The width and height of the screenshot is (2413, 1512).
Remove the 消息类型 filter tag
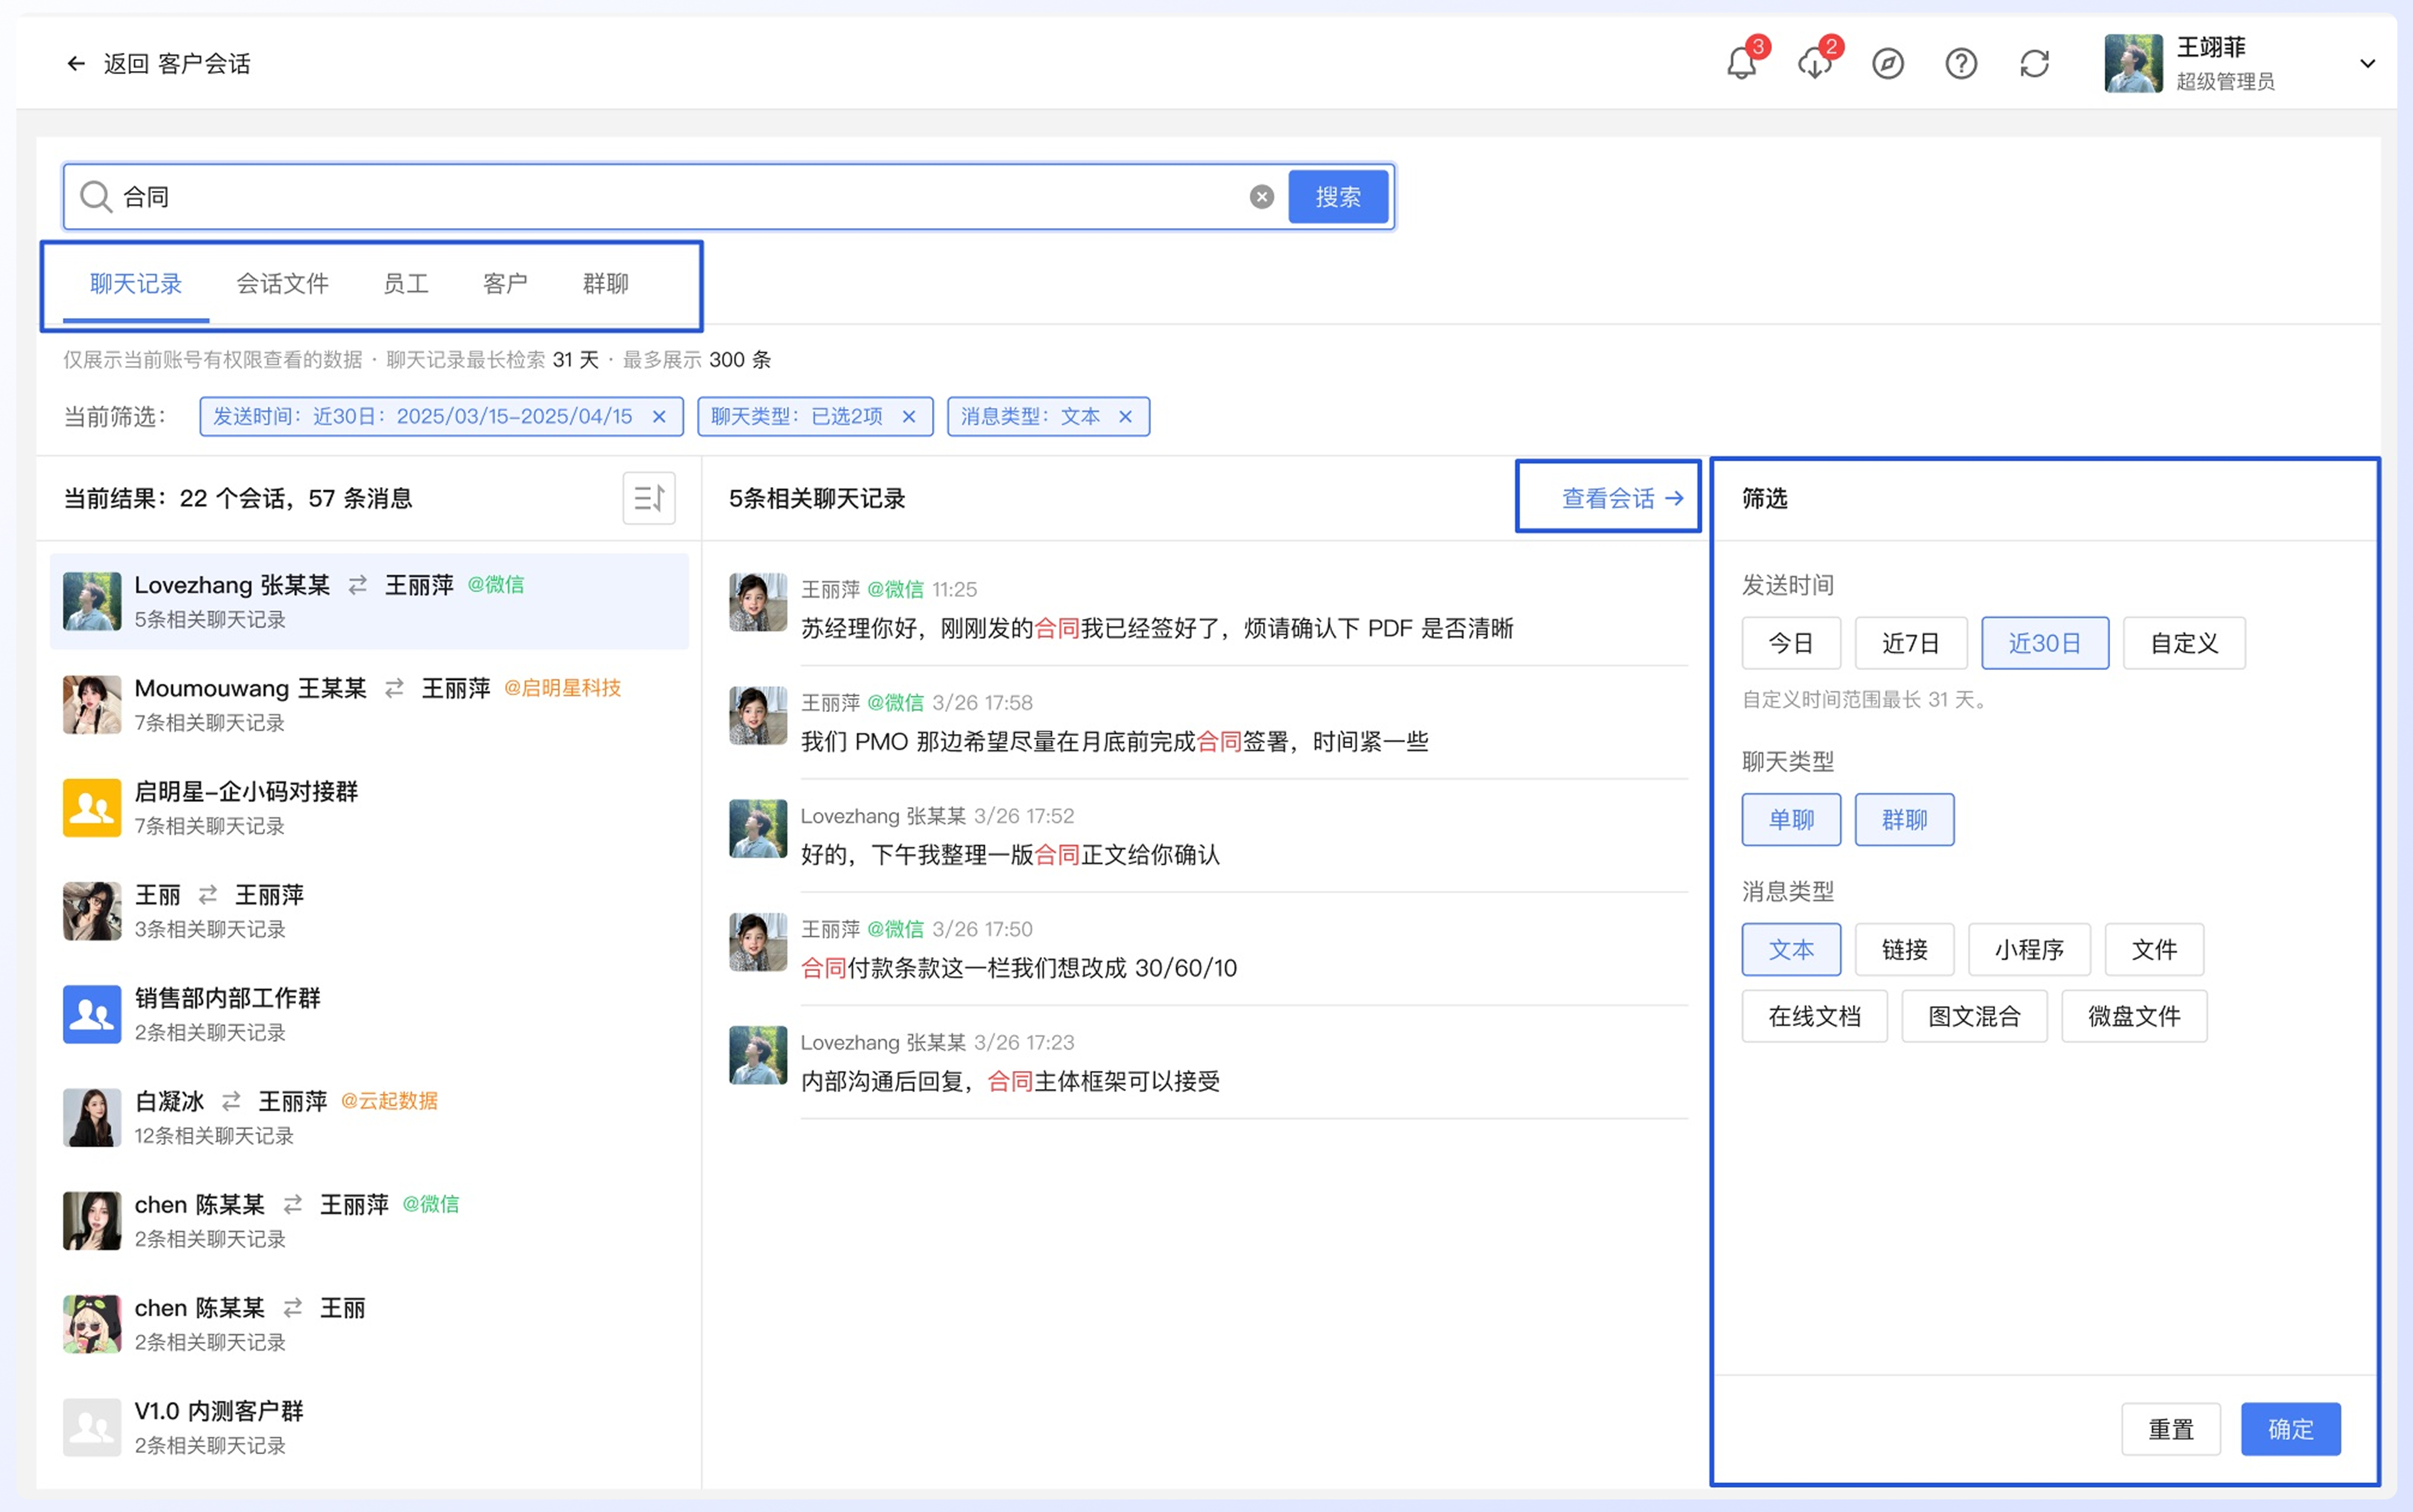click(1125, 417)
